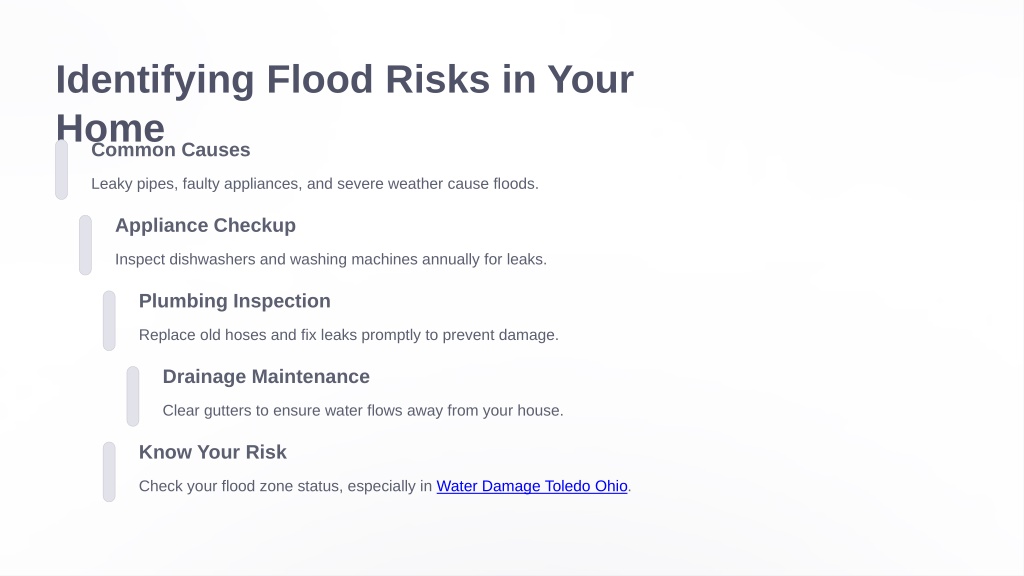The height and width of the screenshot is (576, 1024).
Task: Click the pill marker beside Common Causes
Action: pos(61,169)
